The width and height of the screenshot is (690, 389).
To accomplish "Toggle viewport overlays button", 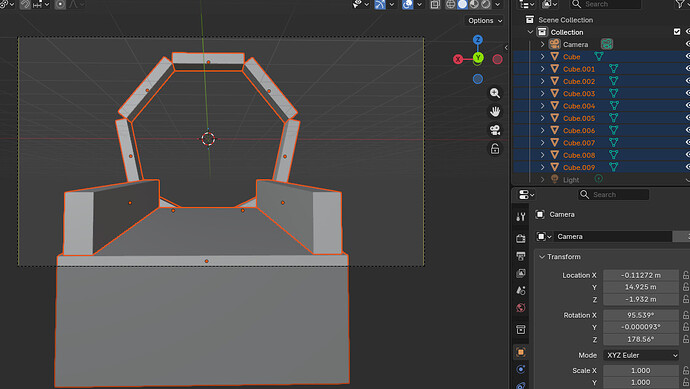I will pyautogui.click(x=407, y=4).
